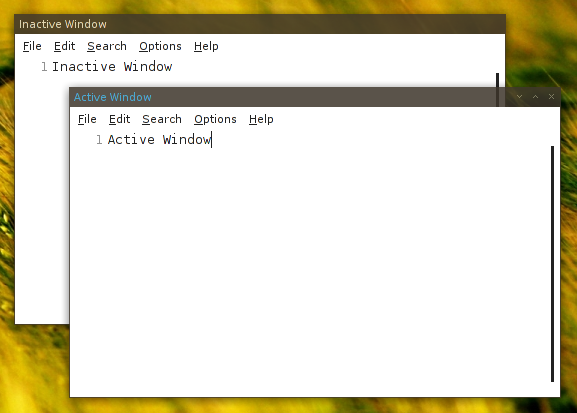This screenshot has height=413, width=577.
Task: Open Search menu in Active Window
Action: [x=162, y=119]
